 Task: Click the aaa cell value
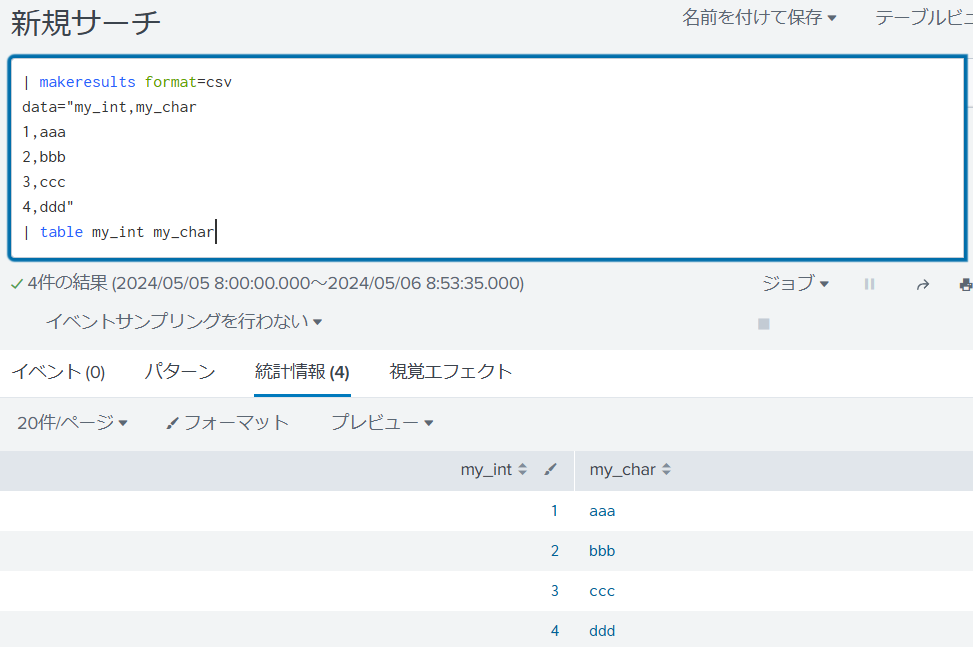(x=602, y=511)
